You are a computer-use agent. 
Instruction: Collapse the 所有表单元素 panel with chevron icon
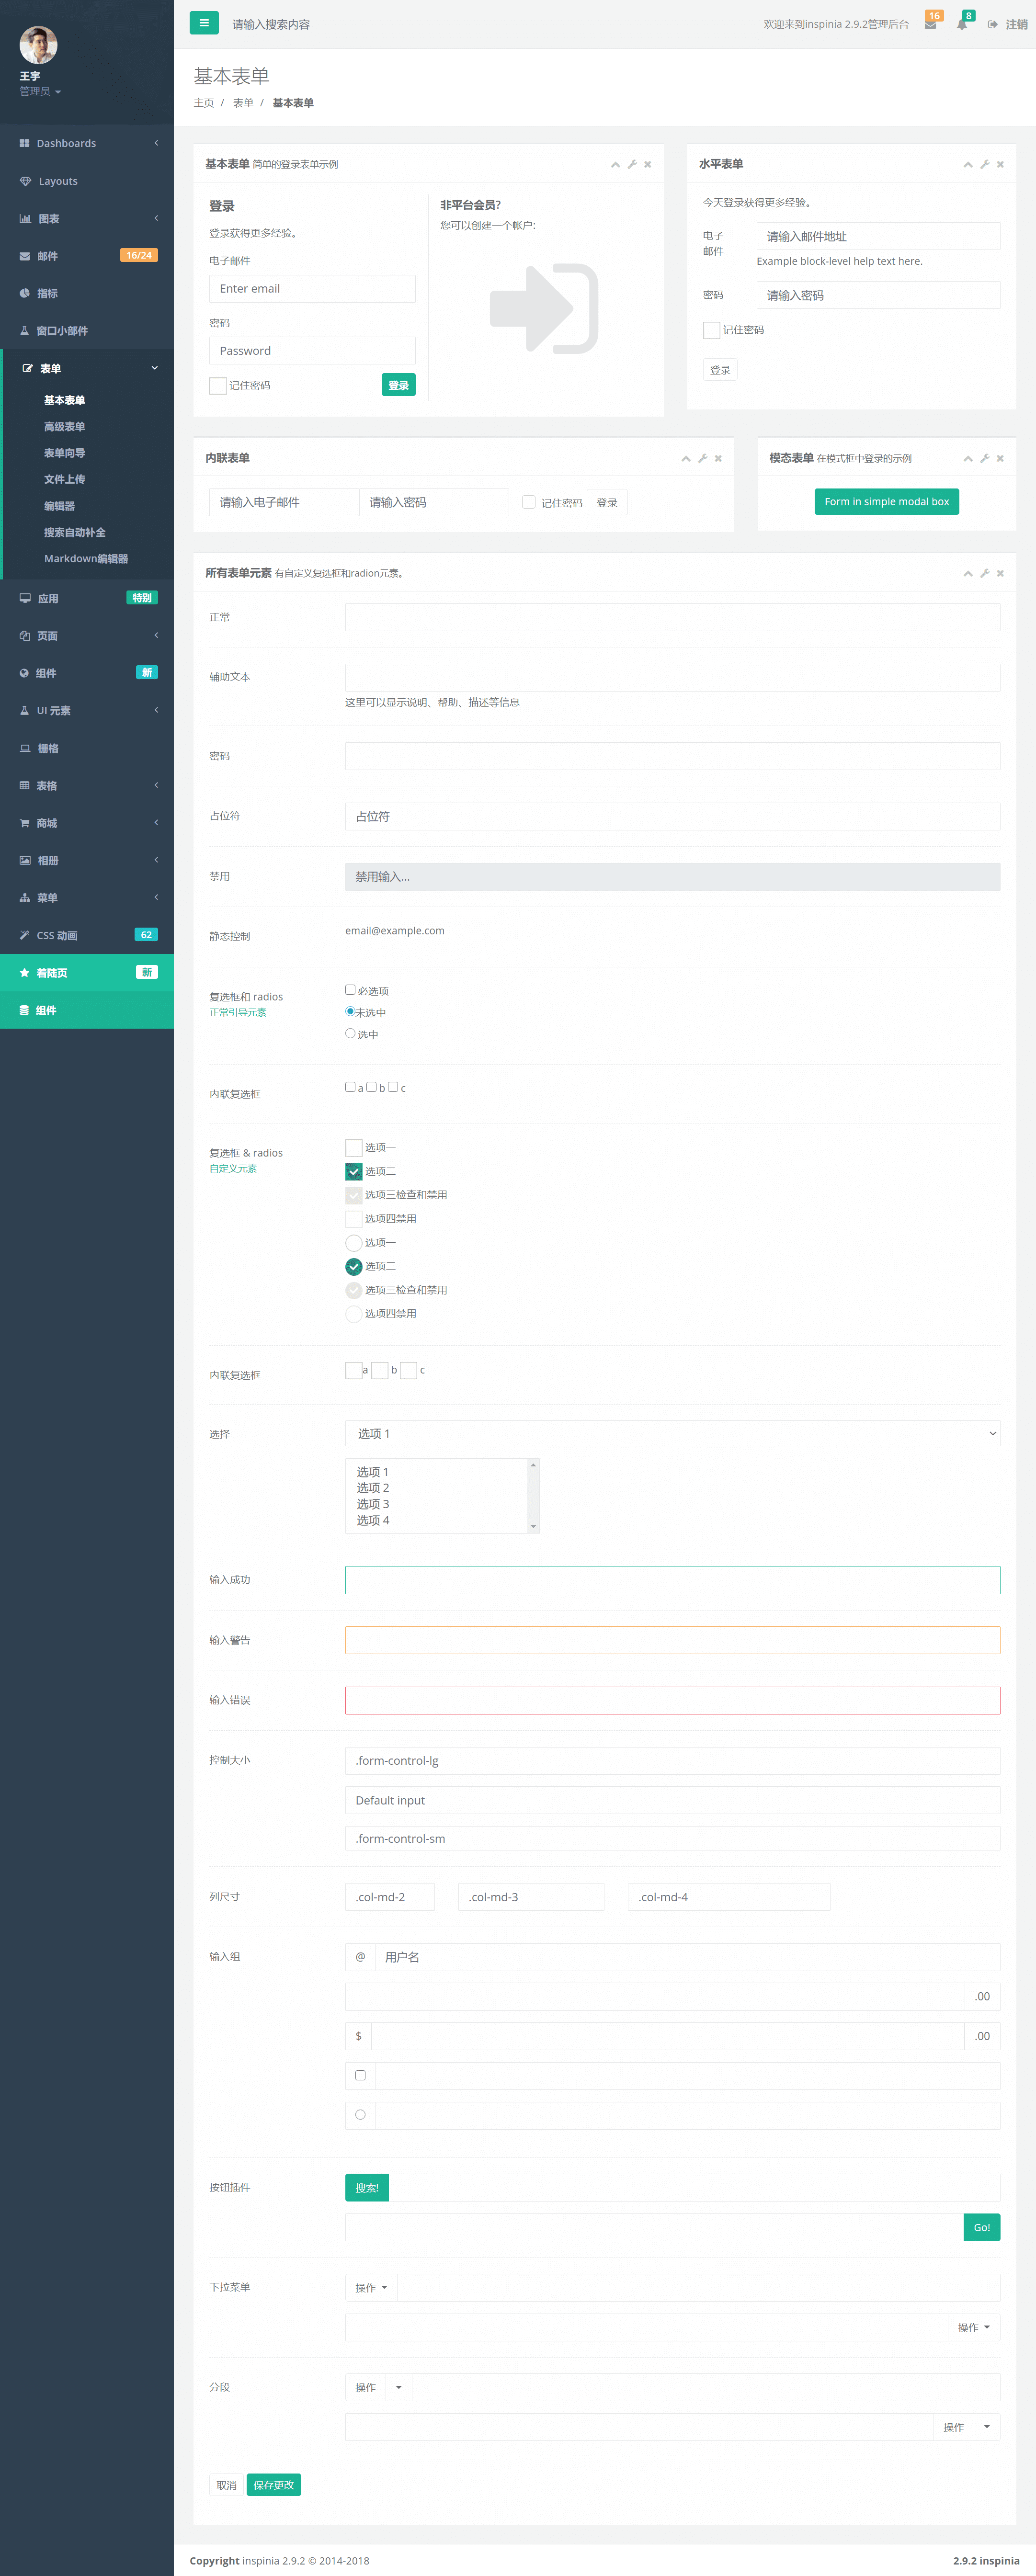(x=968, y=574)
